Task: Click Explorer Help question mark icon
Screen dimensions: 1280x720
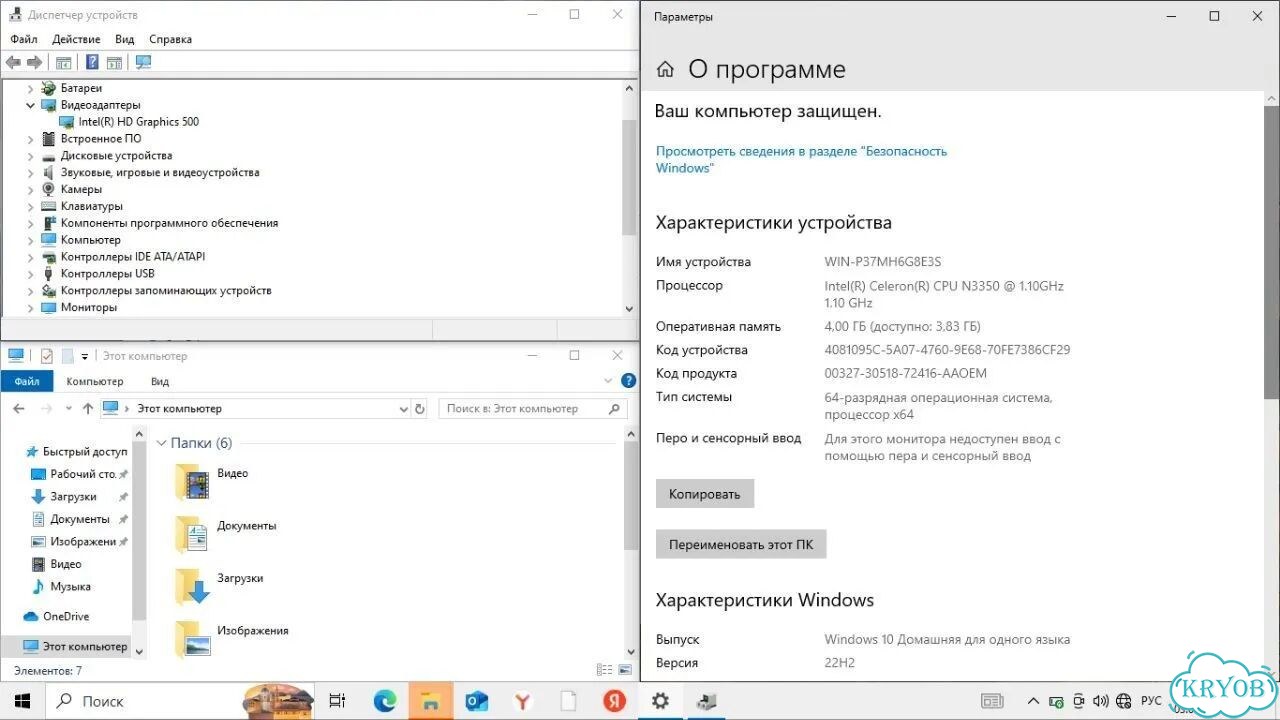Action: [x=628, y=381]
